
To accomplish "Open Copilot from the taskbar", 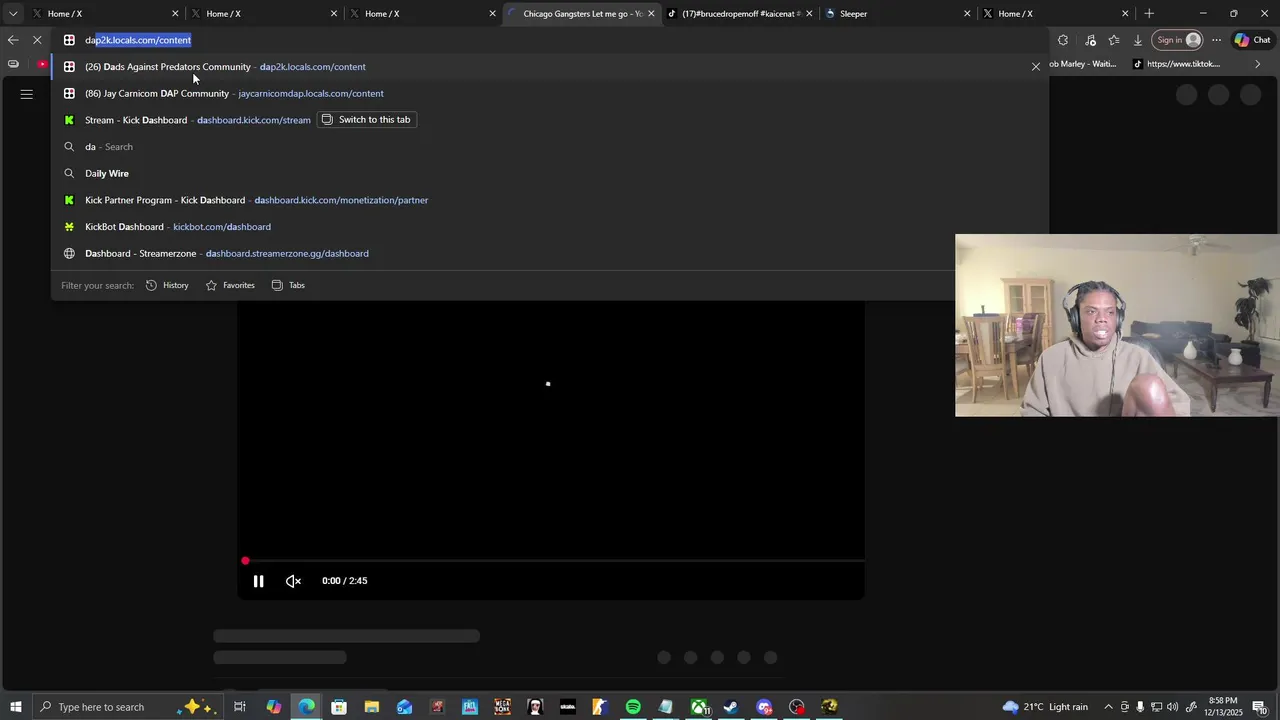I will tap(273, 707).
